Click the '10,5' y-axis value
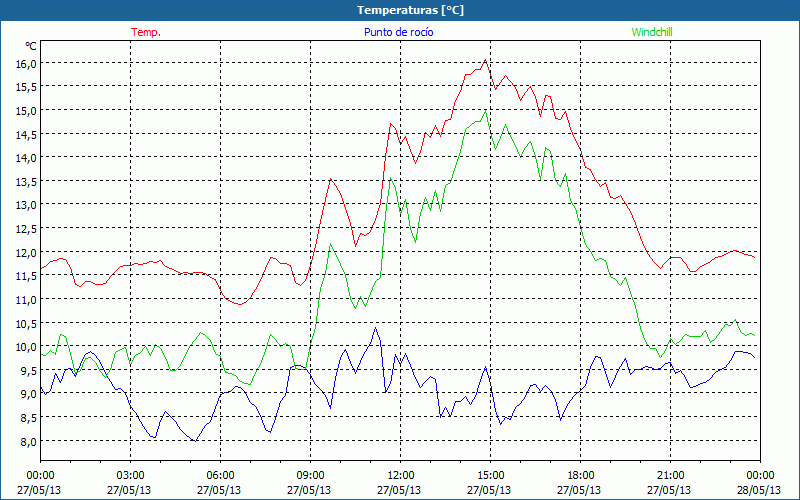 point(27,323)
